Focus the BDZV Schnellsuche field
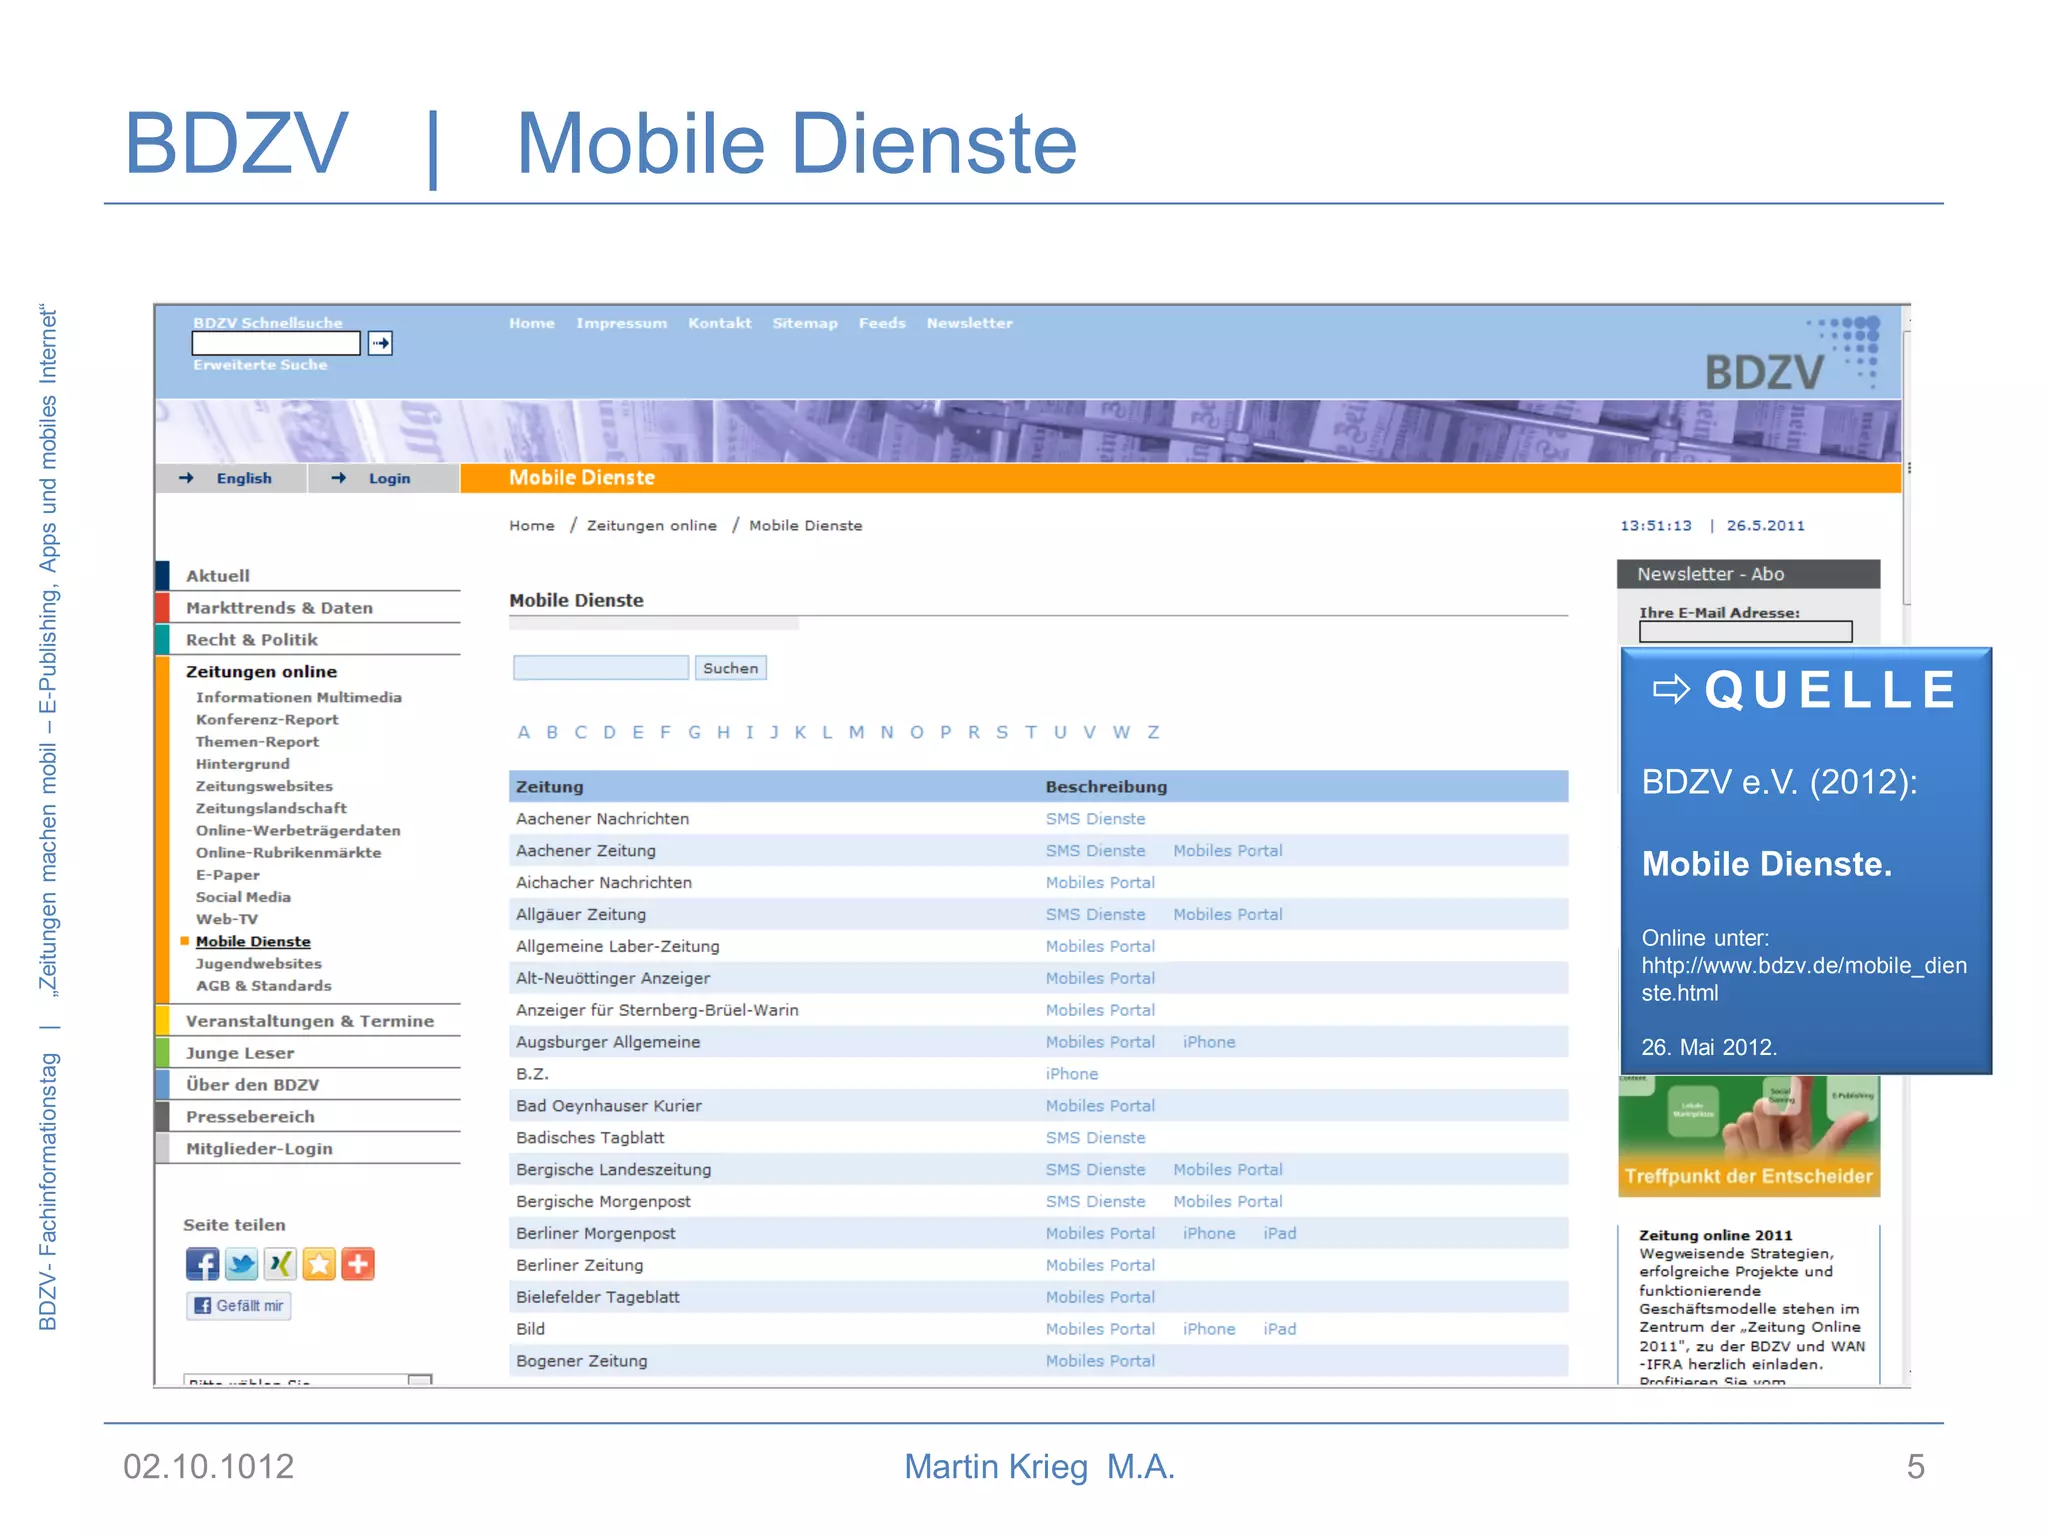 [x=276, y=343]
